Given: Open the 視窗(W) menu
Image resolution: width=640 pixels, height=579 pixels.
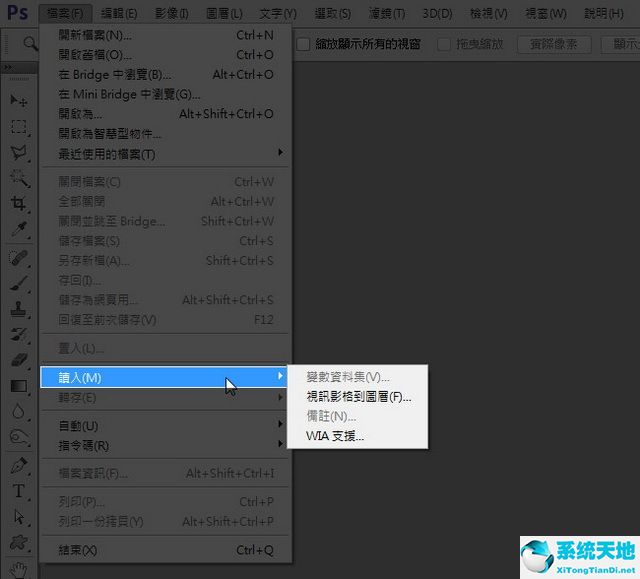Looking at the screenshot, I should 546,13.
